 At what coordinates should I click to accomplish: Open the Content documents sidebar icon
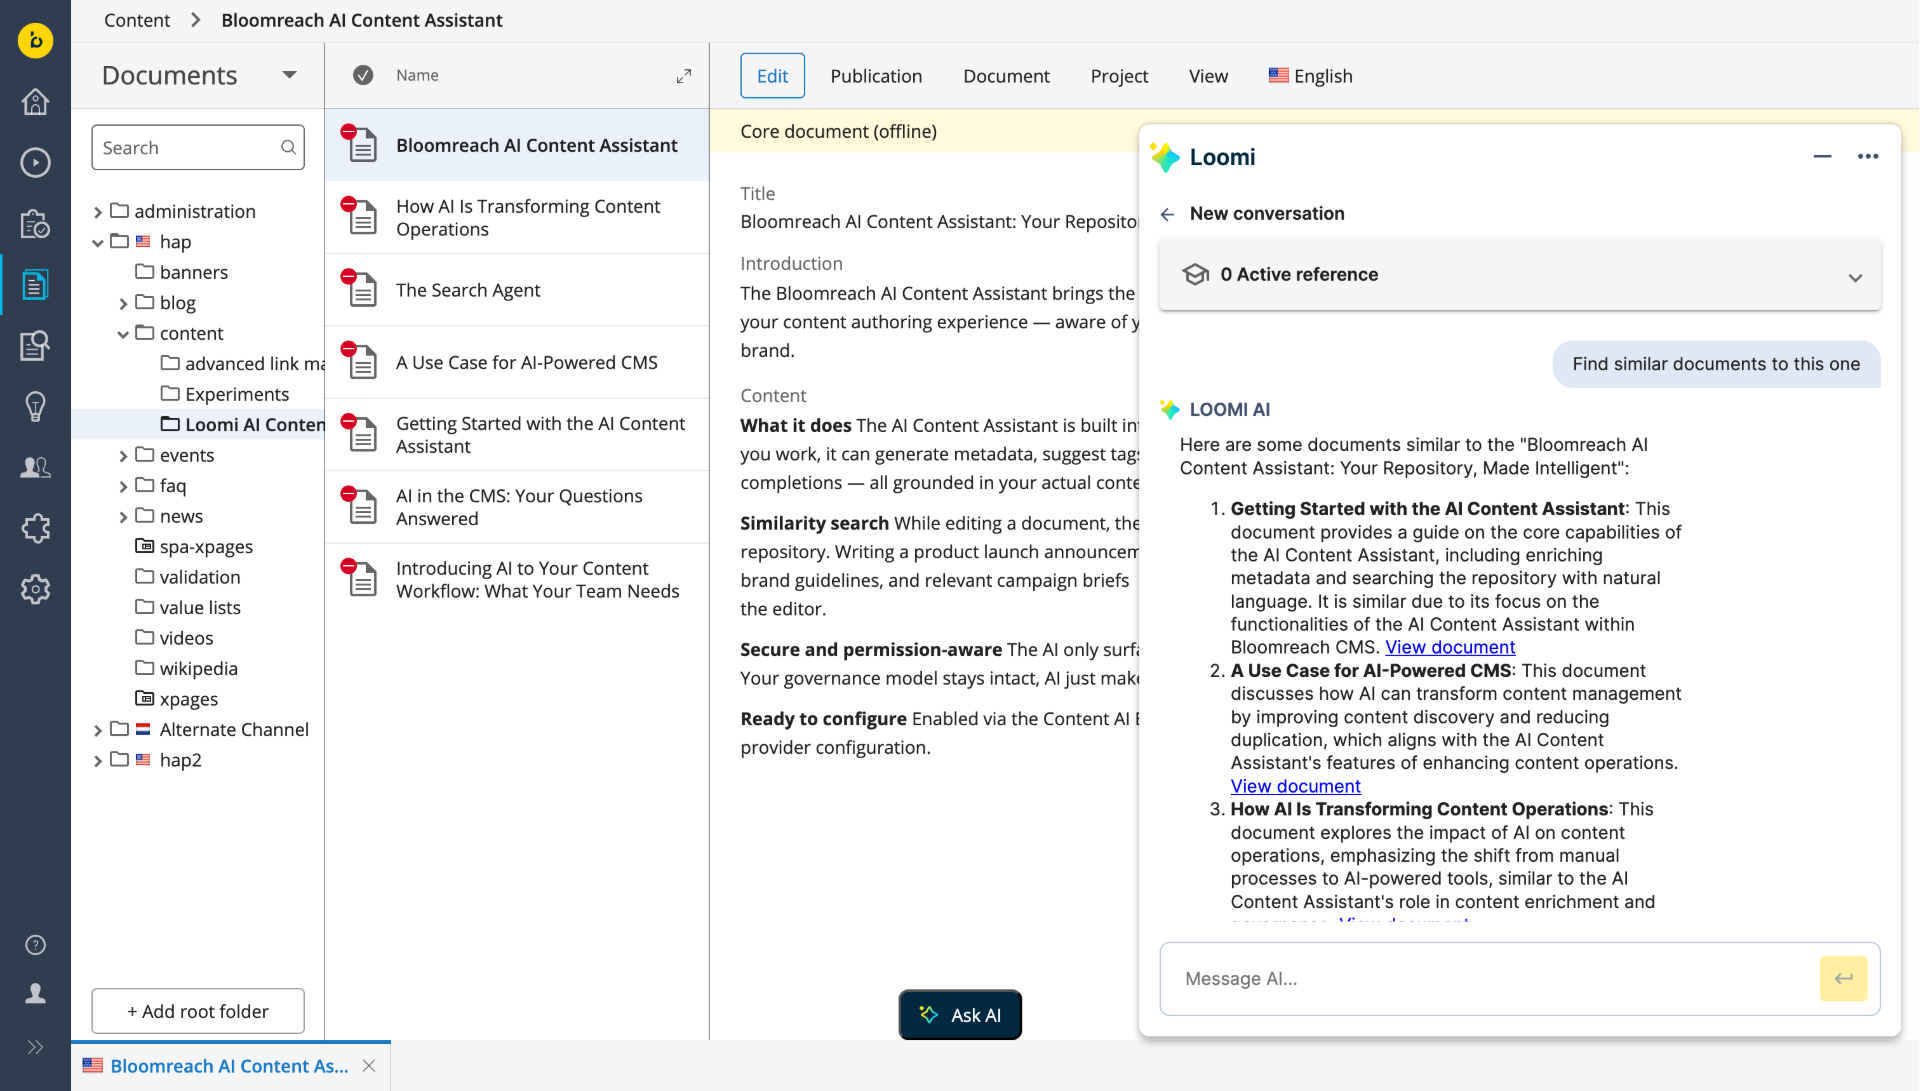coord(35,285)
